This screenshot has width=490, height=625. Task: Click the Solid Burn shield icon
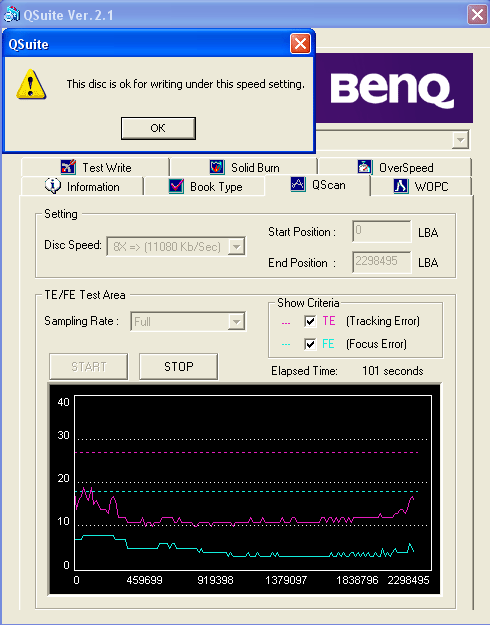pyautogui.click(x=217, y=167)
